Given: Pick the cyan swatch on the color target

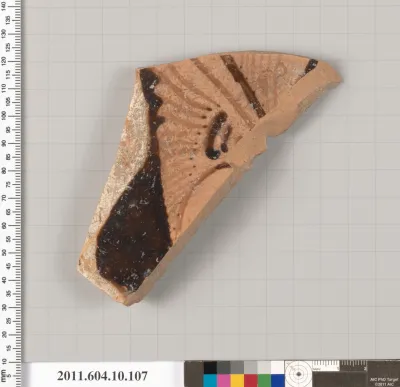Looking at the screenshot, I should pyautogui.click(x=210, y=381).
